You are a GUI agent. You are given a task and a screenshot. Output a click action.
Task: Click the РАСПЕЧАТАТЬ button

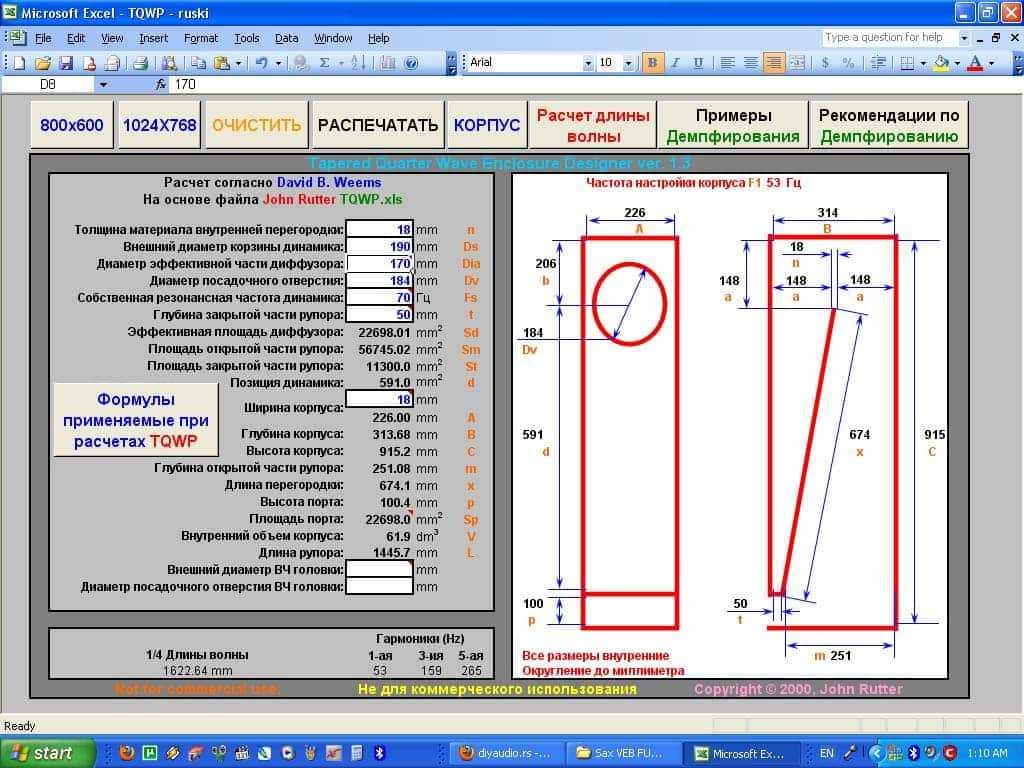[378, 125]
